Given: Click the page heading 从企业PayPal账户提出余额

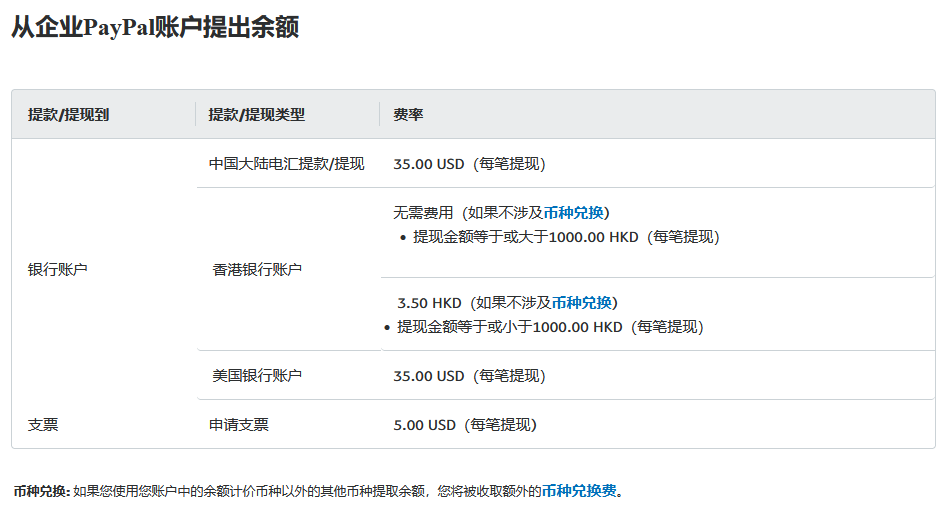Looking at the screenshot, I should pyautogui.click(x=155, y=28).
